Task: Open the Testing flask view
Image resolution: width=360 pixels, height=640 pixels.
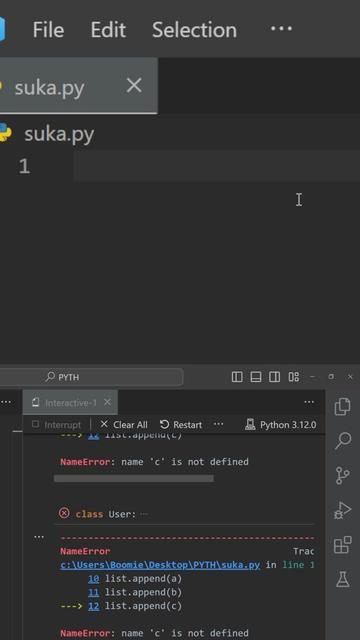Action: (x=343, y=579)
